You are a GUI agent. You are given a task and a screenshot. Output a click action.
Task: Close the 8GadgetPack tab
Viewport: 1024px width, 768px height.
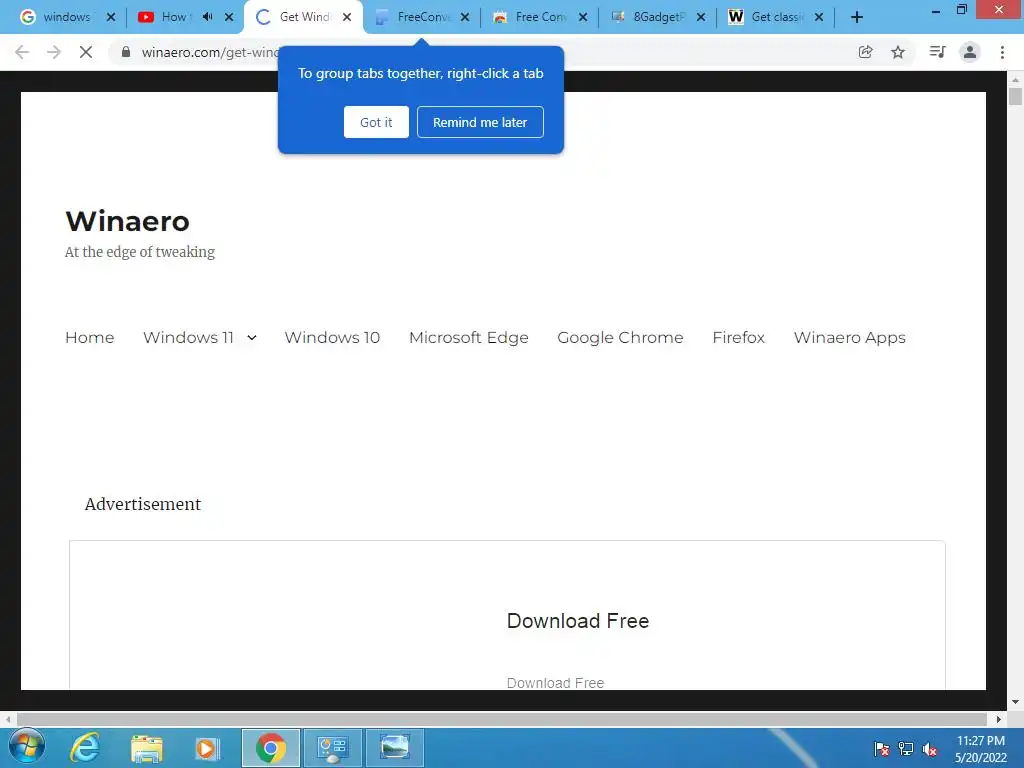coord(701,17)
